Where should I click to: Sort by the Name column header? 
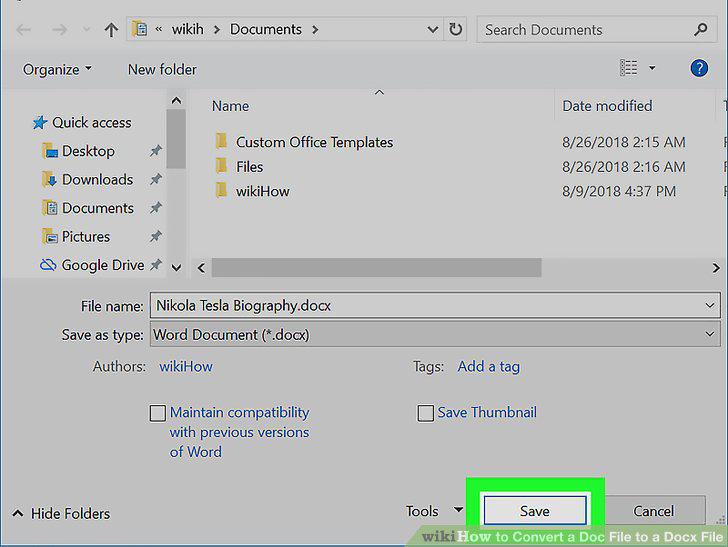point(230,106)
